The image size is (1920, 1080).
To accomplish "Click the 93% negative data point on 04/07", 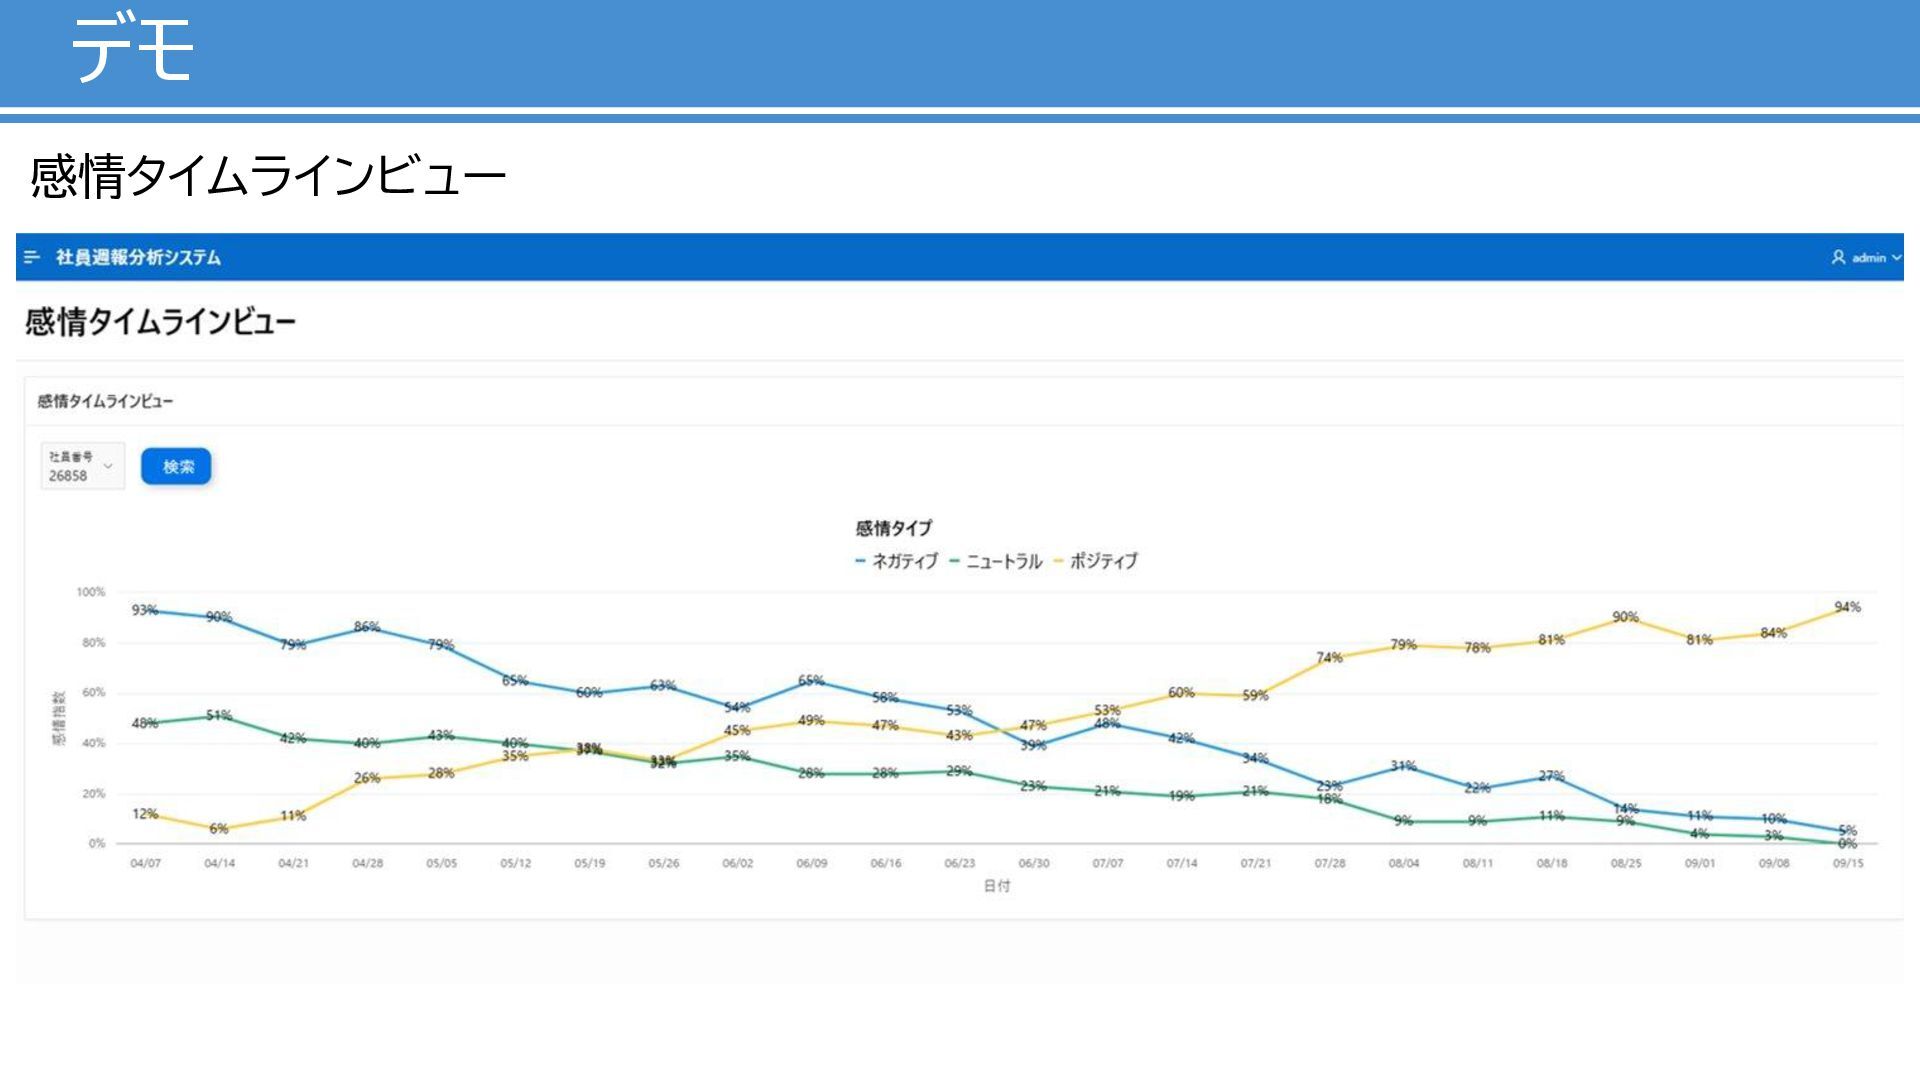I will 146,611.
